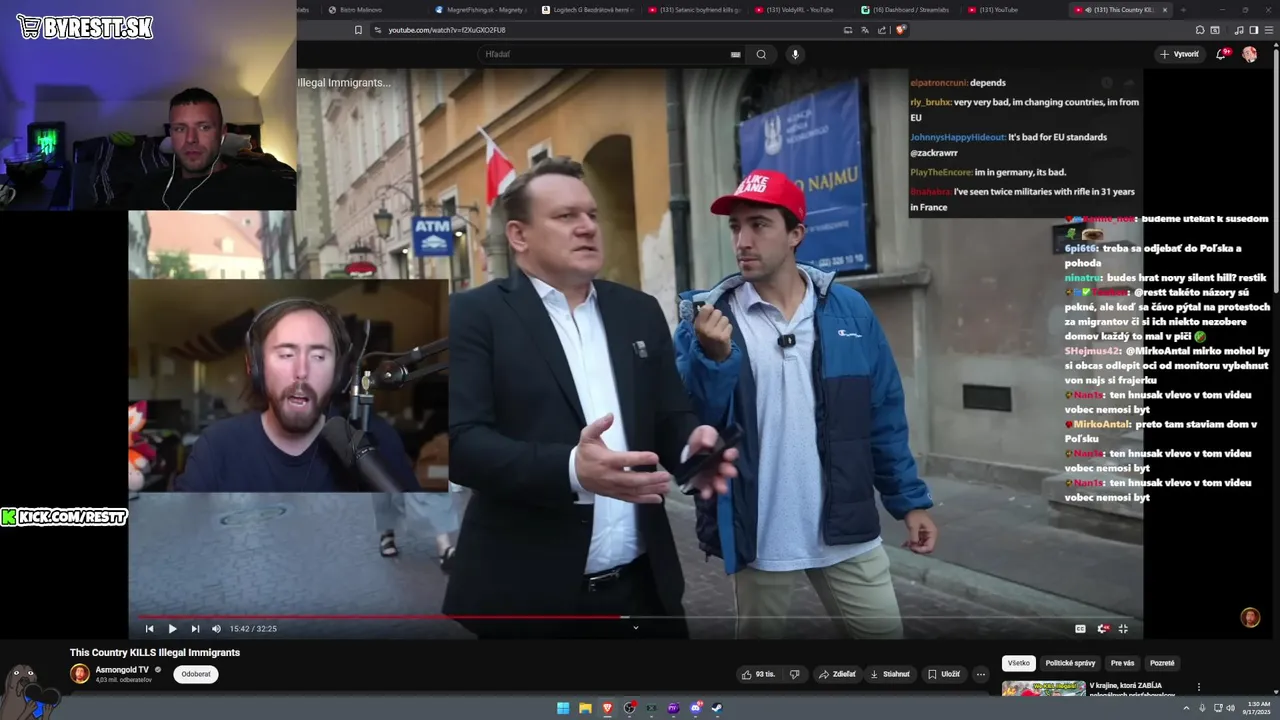Switch to Dashboard / Streamlabs tab
This screenshot has height=720, width=1280.
[908, 10]
